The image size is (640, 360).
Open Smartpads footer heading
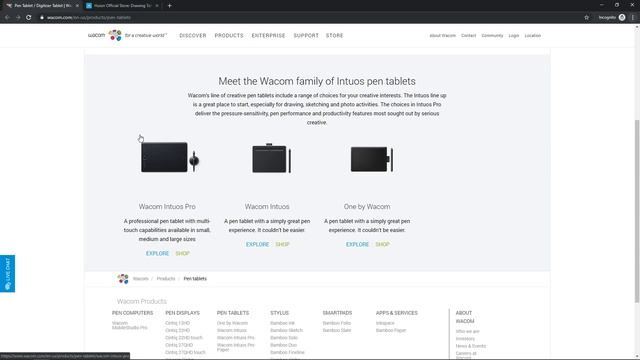[x=337, y=313]
